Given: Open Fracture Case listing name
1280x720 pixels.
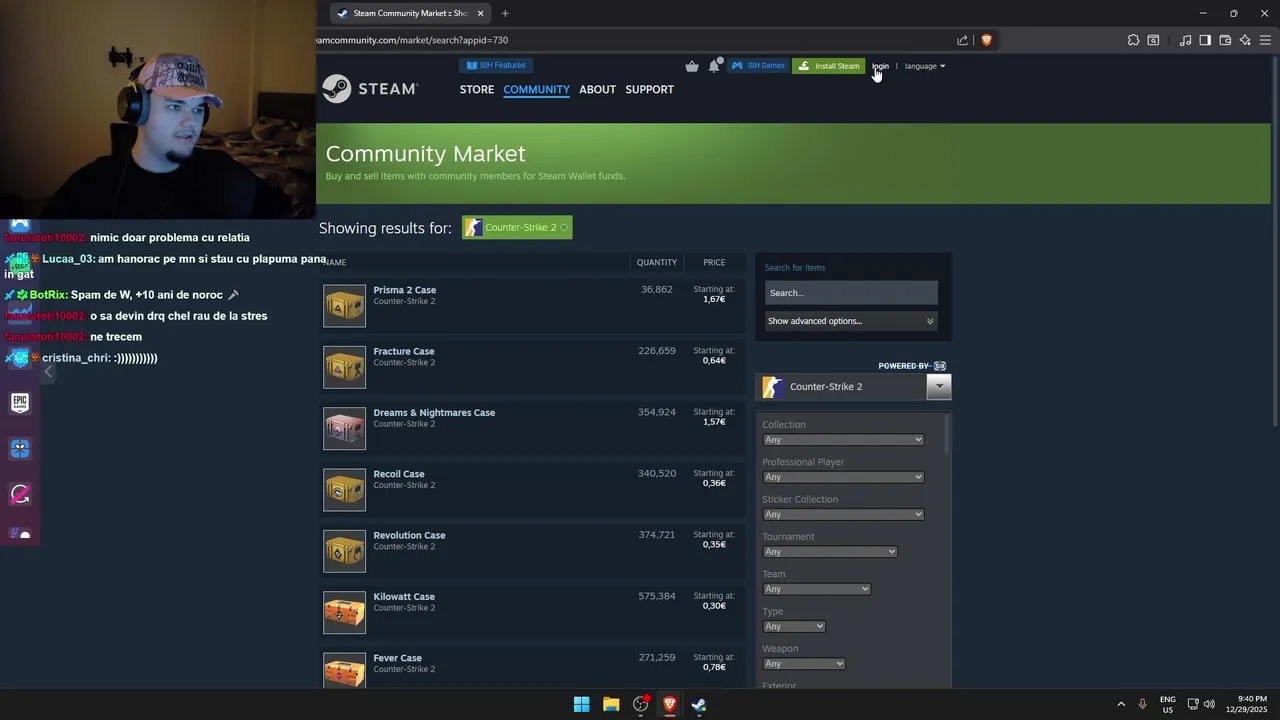Looking at the screenshot, I should 403,351.
